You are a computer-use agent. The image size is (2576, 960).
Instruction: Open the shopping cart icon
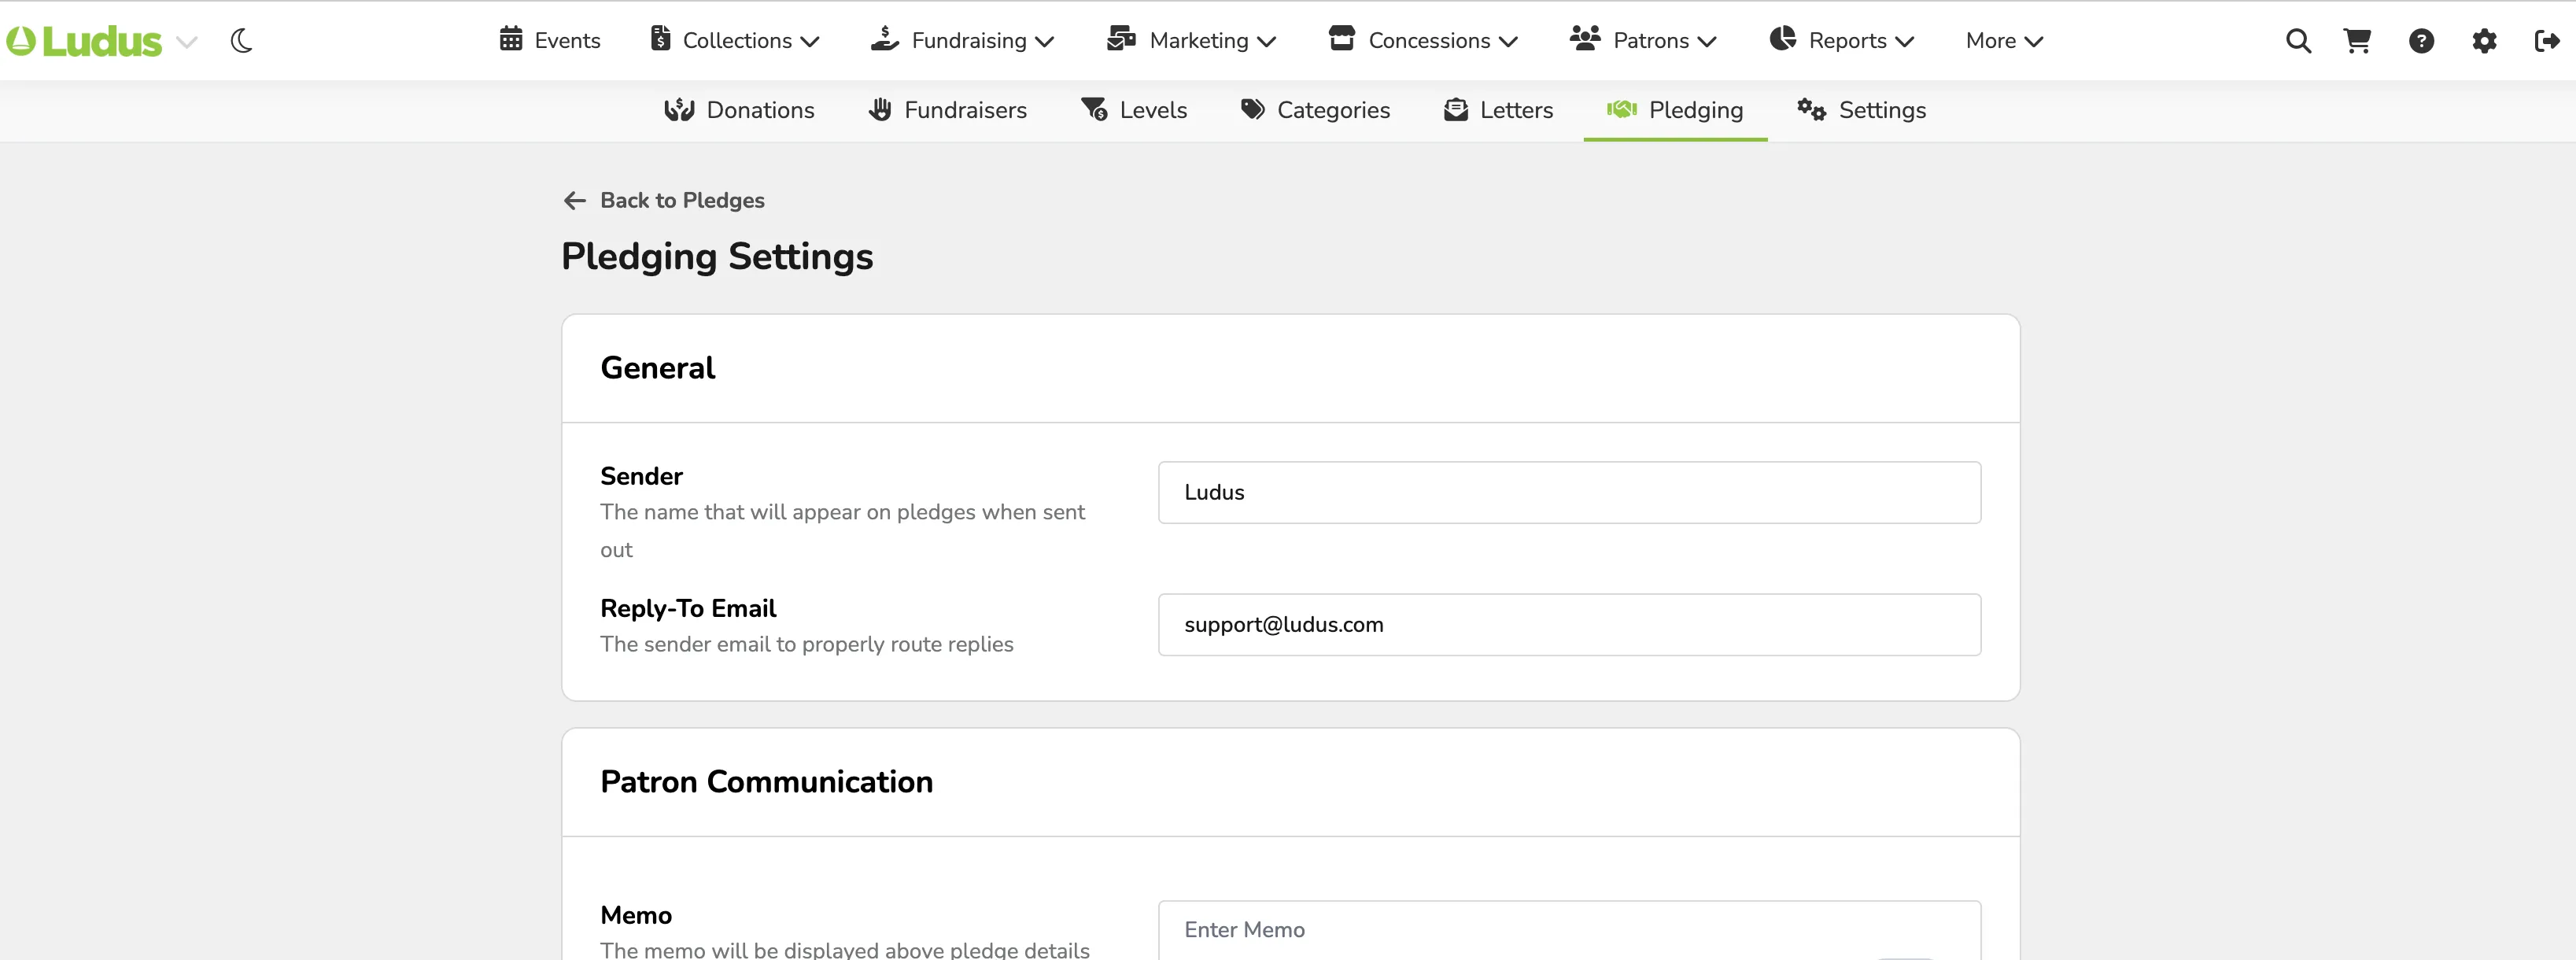point(2357,41)
